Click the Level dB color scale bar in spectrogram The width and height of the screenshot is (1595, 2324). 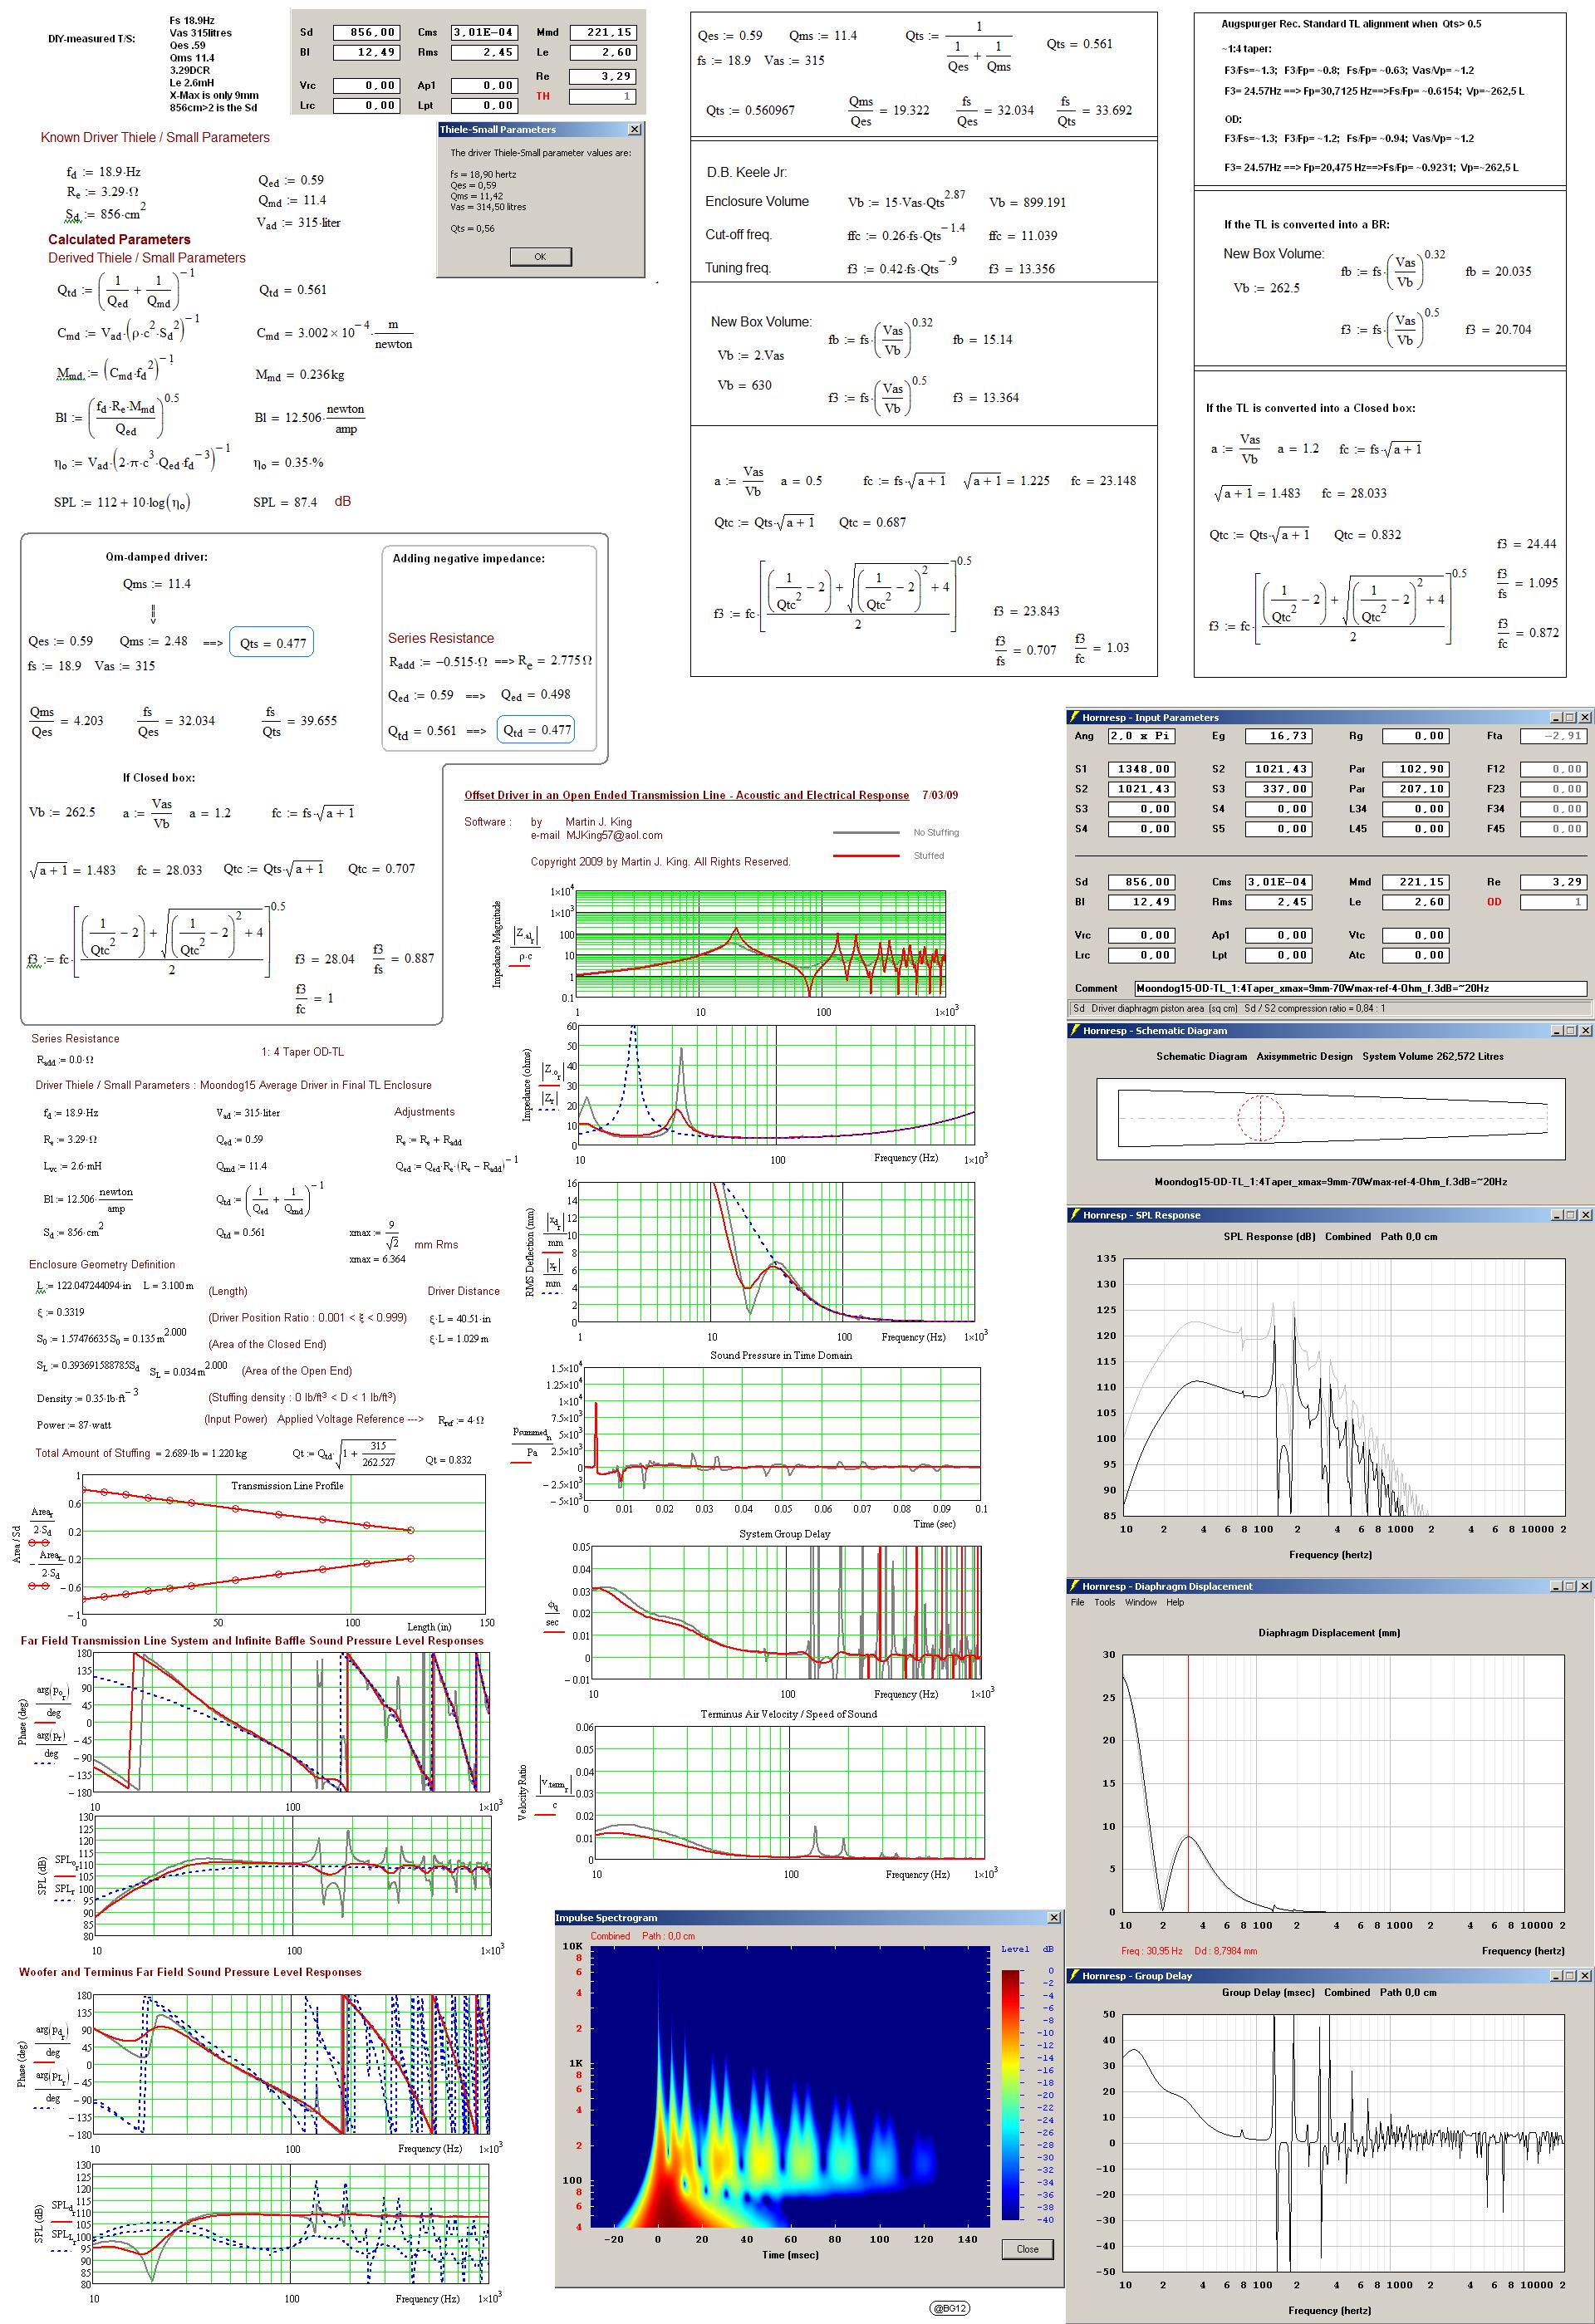click(x=1013, y=2095)
